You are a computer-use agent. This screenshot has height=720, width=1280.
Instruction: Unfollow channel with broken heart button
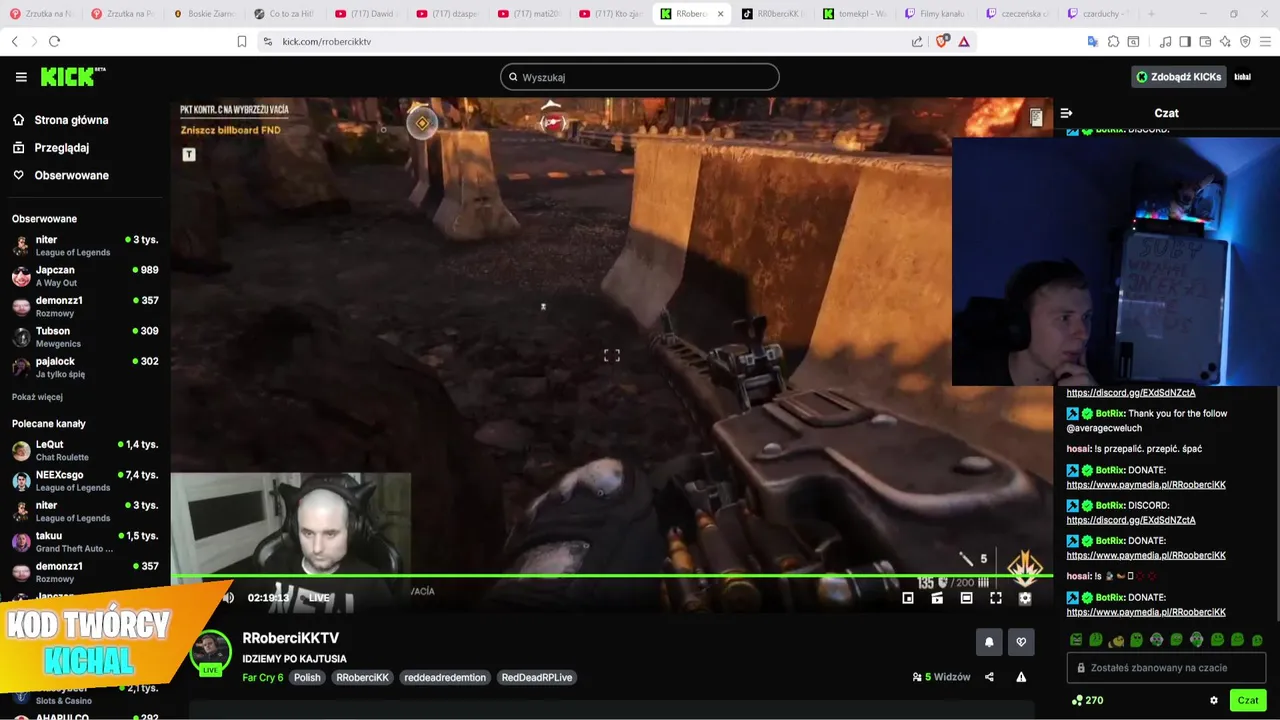coord(1021,642)
